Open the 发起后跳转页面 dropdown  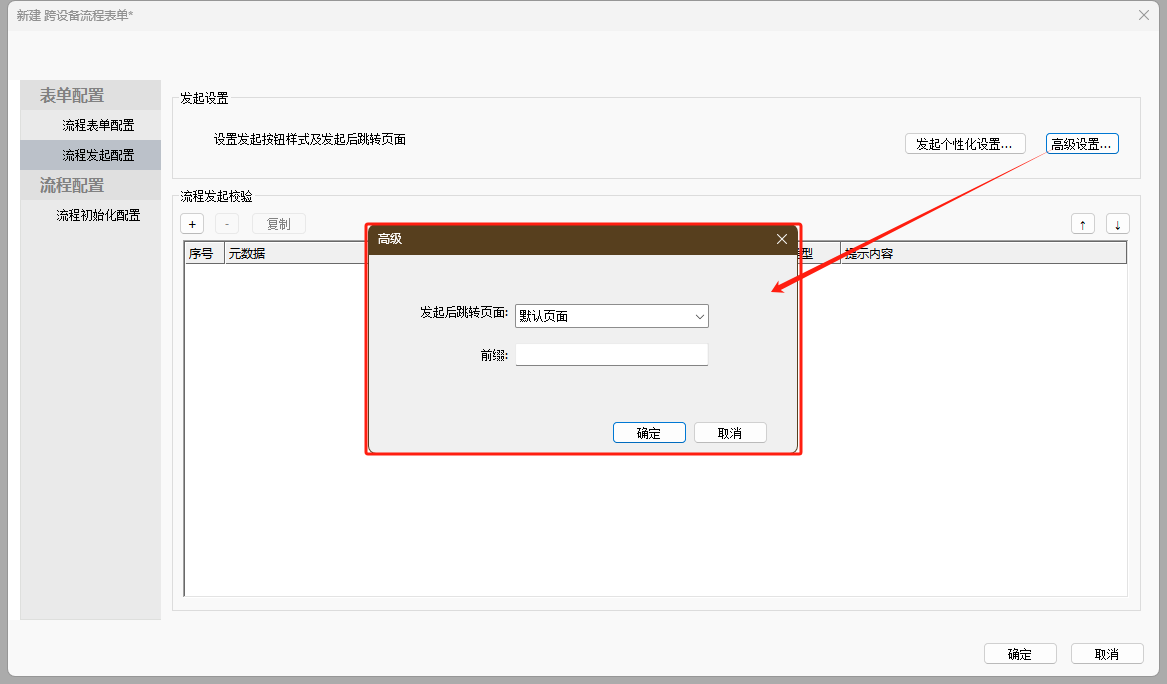pos(611,316)
